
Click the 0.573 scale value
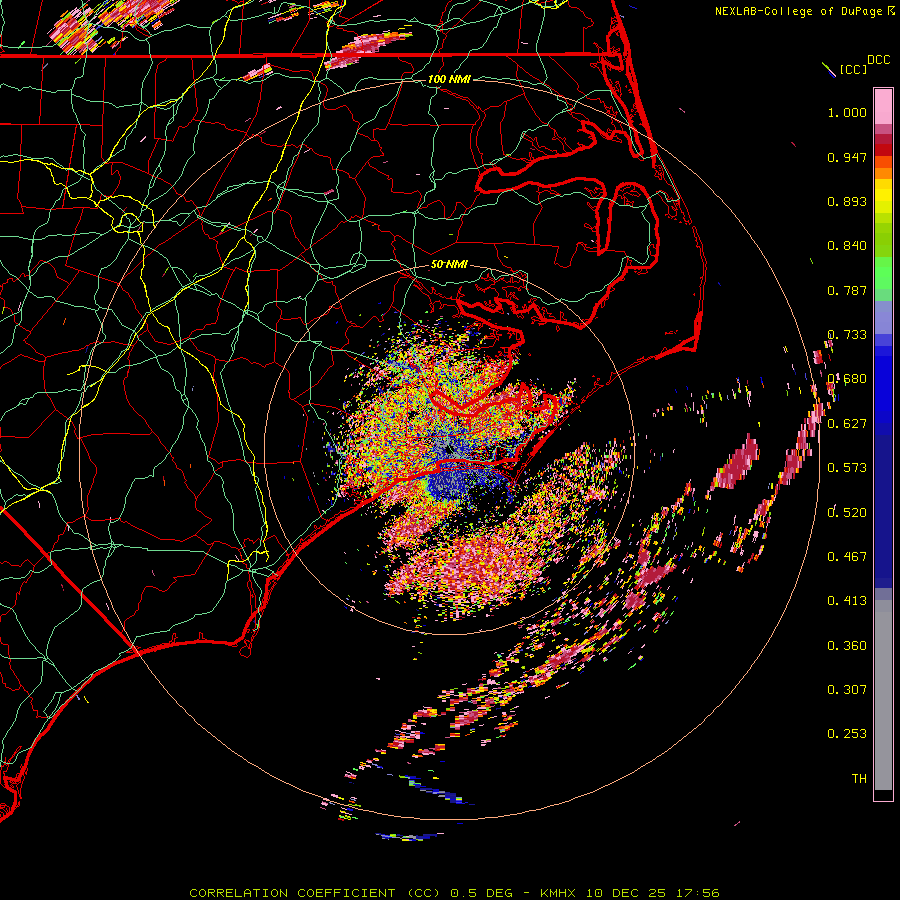(847, 468)
